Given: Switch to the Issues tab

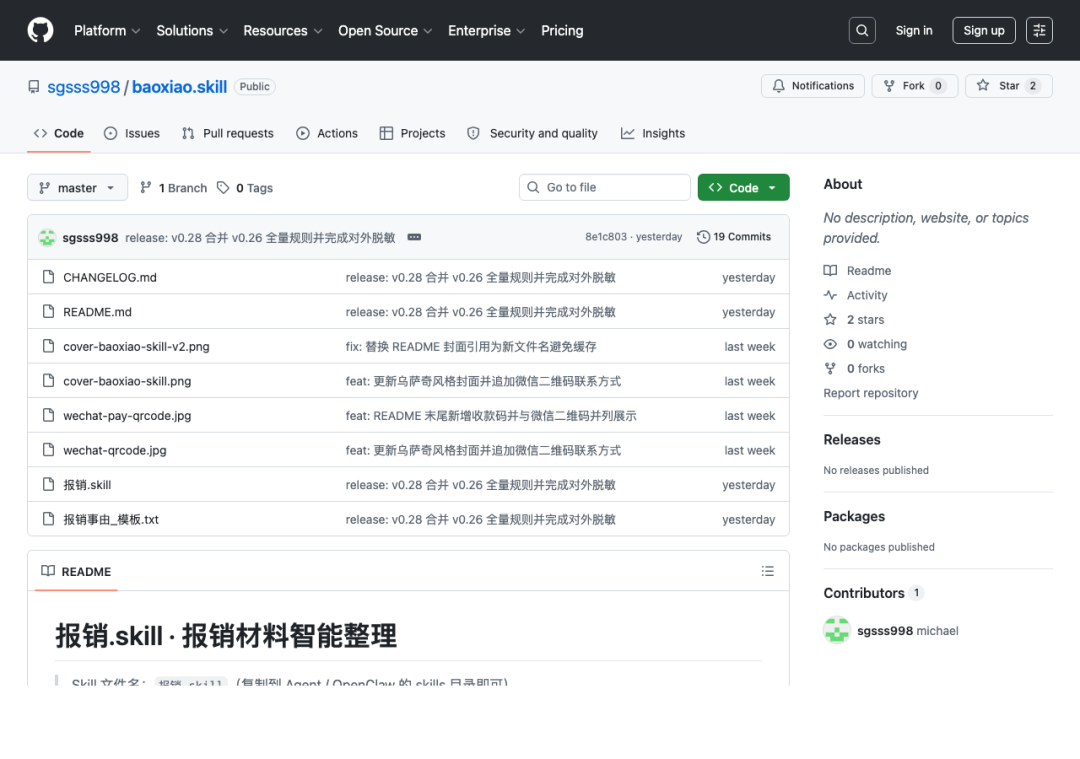Looking at the screenshot, I should tap(132, 133).
